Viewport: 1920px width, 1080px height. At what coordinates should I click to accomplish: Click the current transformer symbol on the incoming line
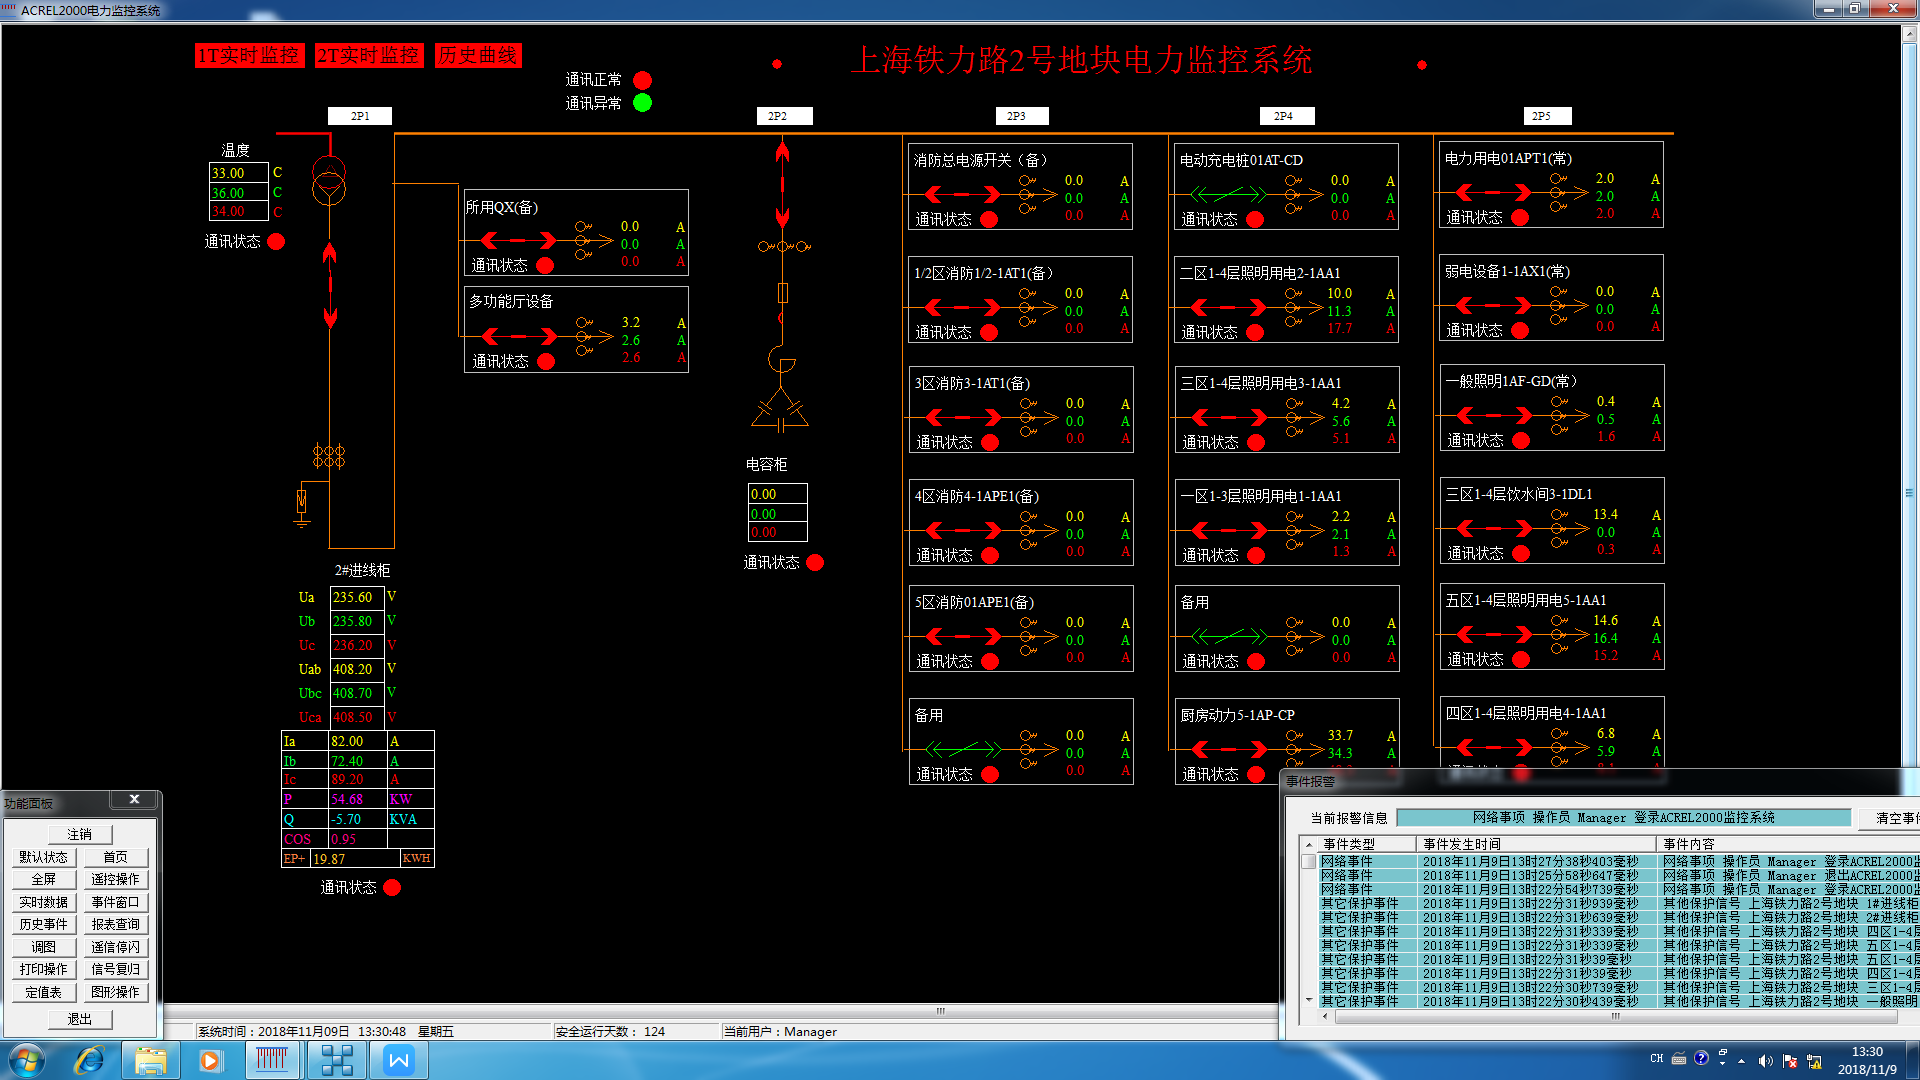329,456
